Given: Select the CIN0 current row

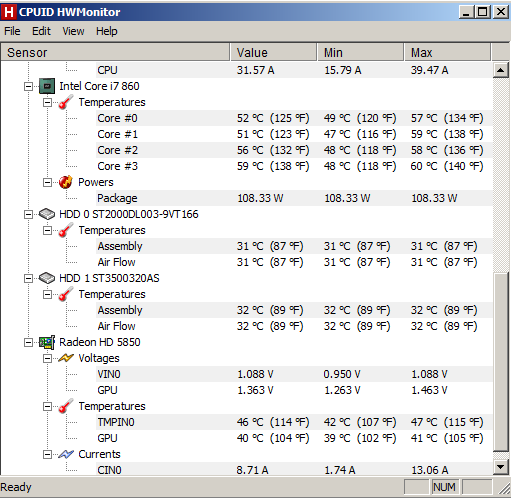Looking at the screenshot, I should point(294,470).
